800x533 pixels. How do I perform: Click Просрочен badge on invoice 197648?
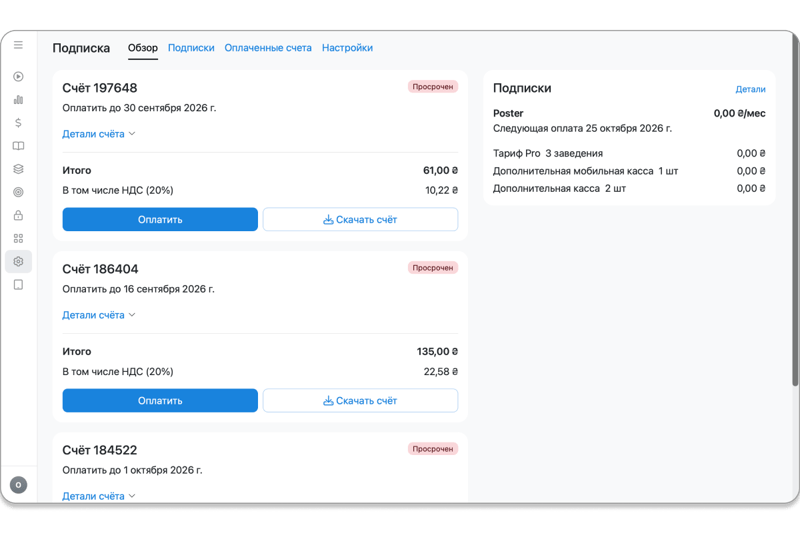coord(433,87)
